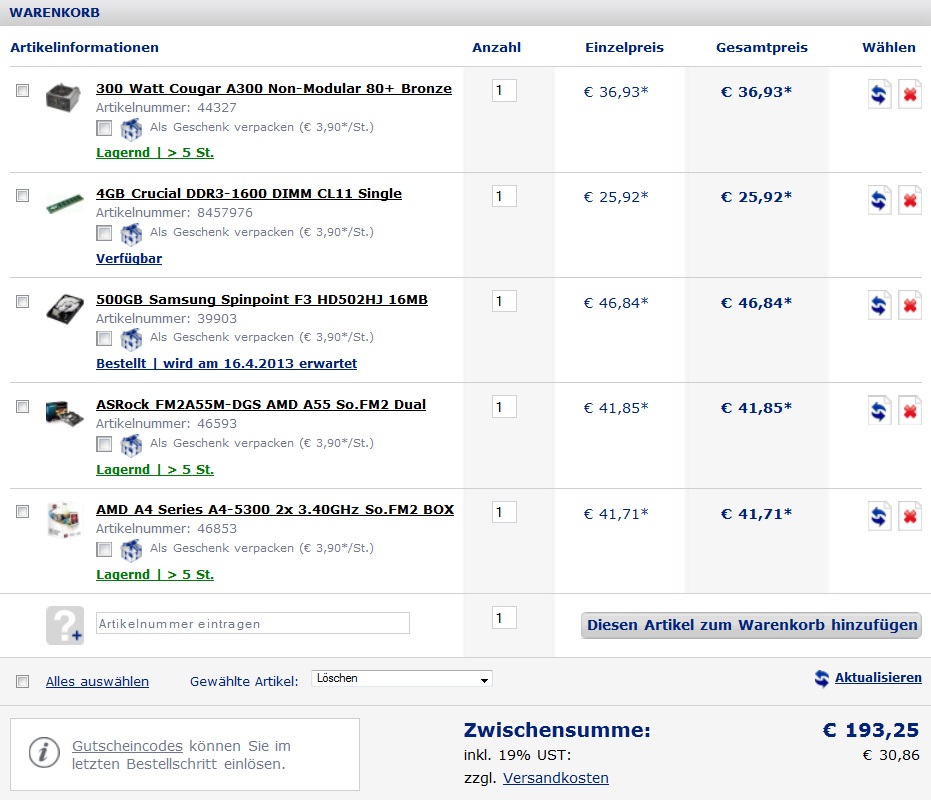Viewport: 931px width, 800px height.
Task: Open Samsung hard drive thumbnail
Action: pos(65,308)
